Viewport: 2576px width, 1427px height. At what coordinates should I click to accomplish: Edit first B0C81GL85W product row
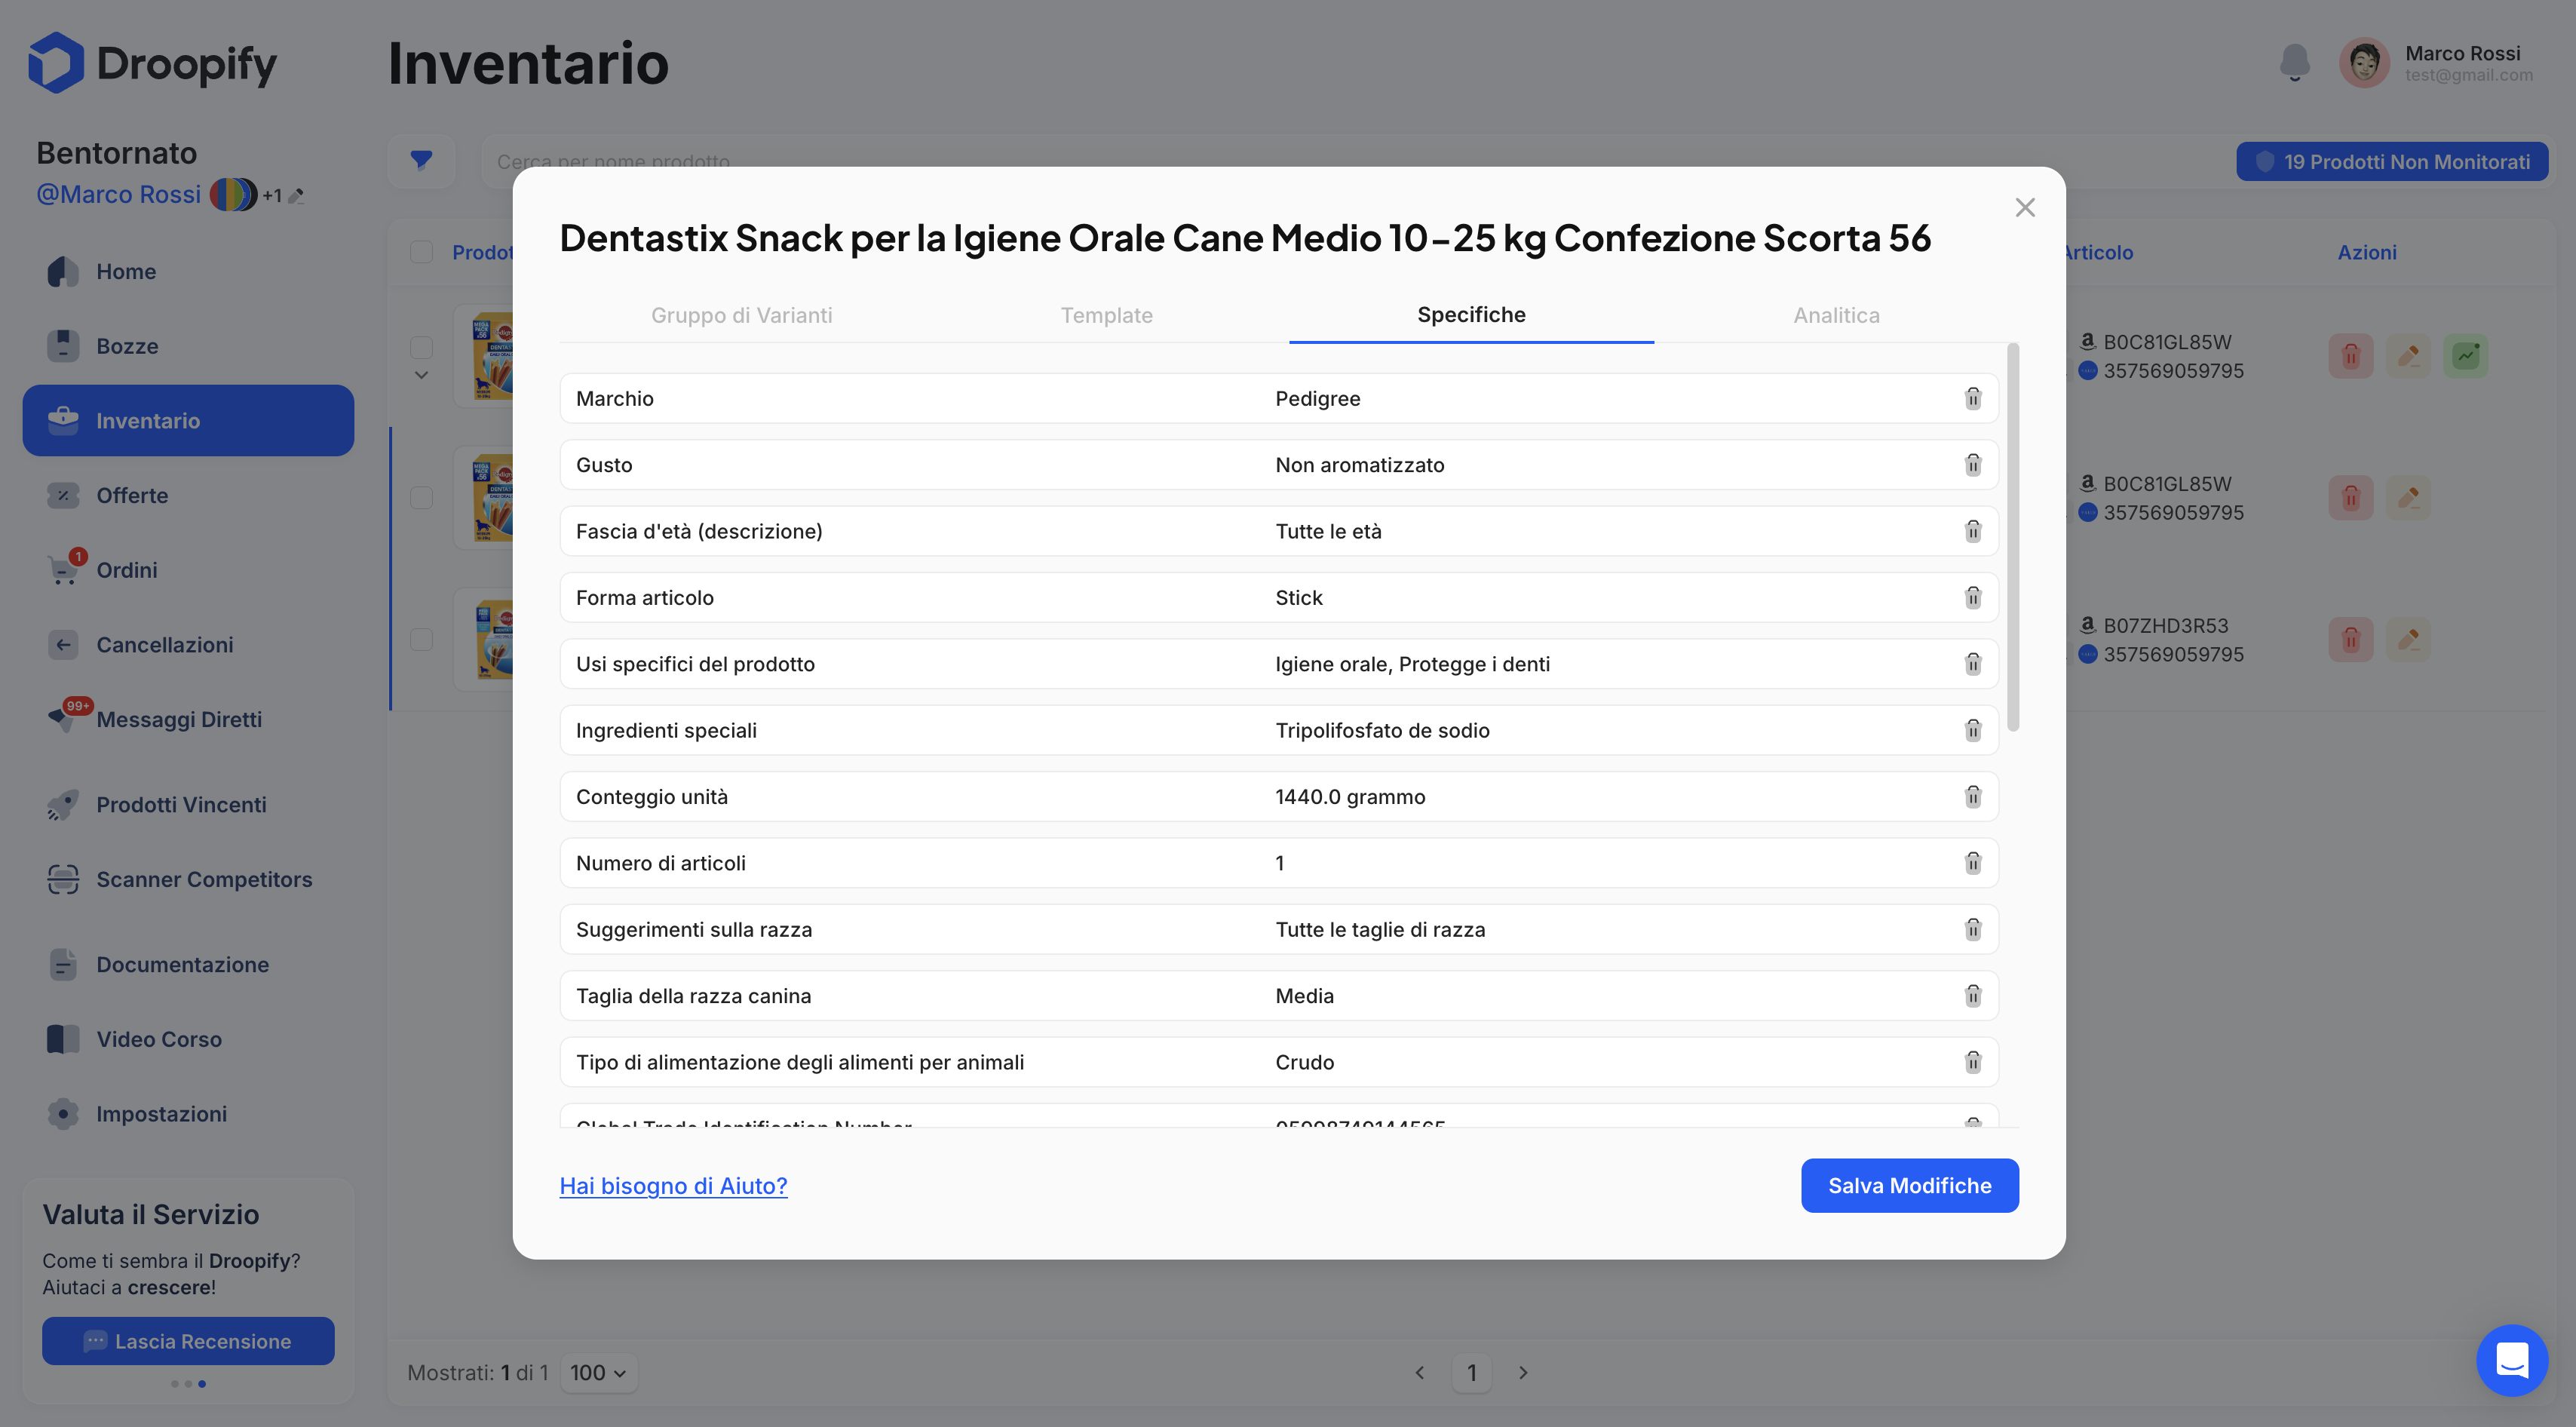point(2408,355)
